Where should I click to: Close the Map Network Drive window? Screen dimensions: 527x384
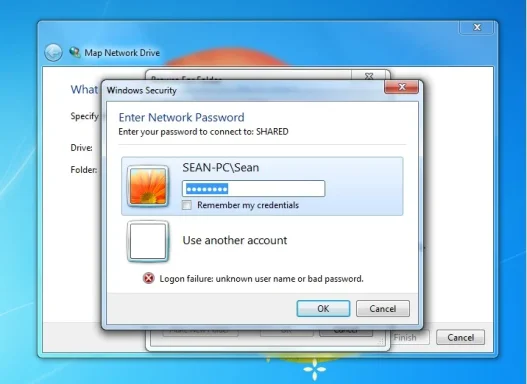[477, 27]
